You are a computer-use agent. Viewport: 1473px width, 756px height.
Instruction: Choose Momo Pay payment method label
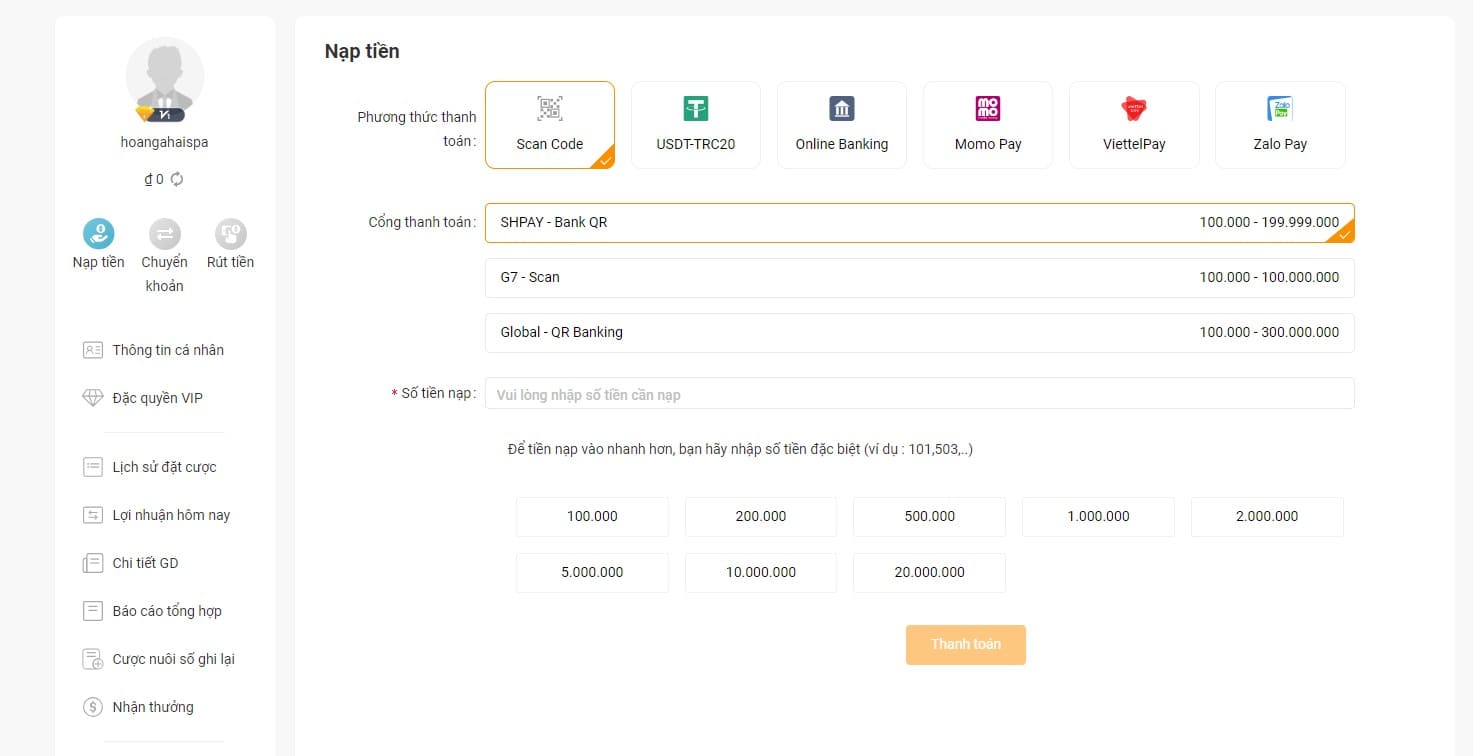(988, 144)
